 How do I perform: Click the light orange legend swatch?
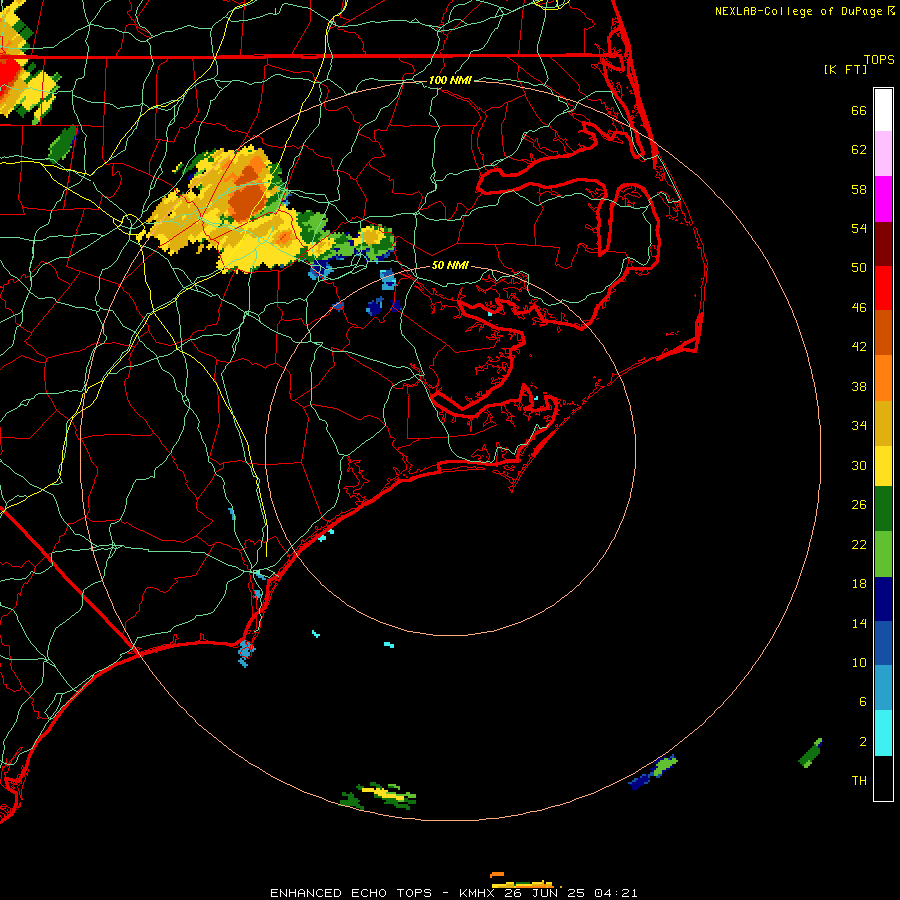pos(883,378)
